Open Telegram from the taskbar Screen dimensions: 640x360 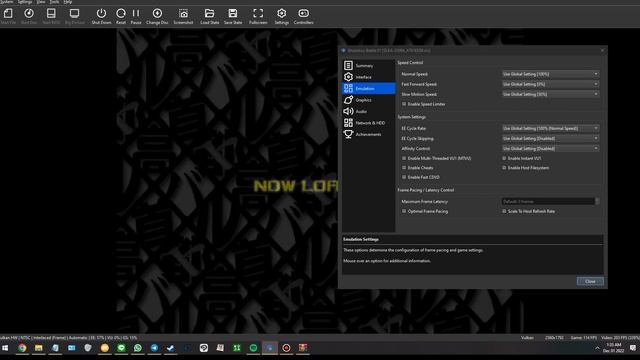click(154, 348)
